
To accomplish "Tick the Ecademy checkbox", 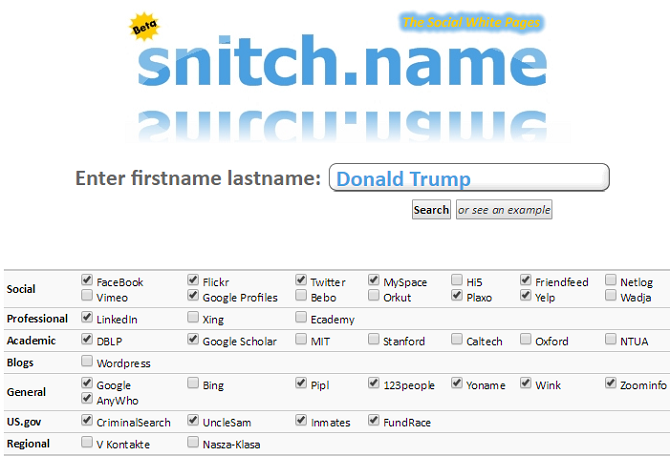I will tap(301, 318).
